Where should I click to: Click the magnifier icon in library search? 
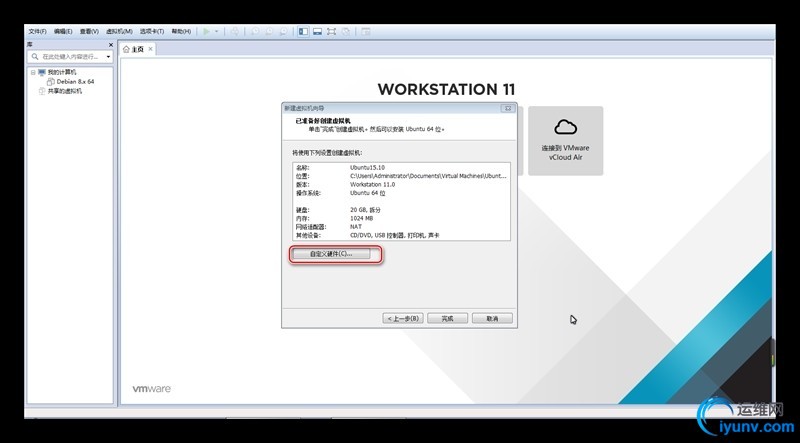click(35, 57)
